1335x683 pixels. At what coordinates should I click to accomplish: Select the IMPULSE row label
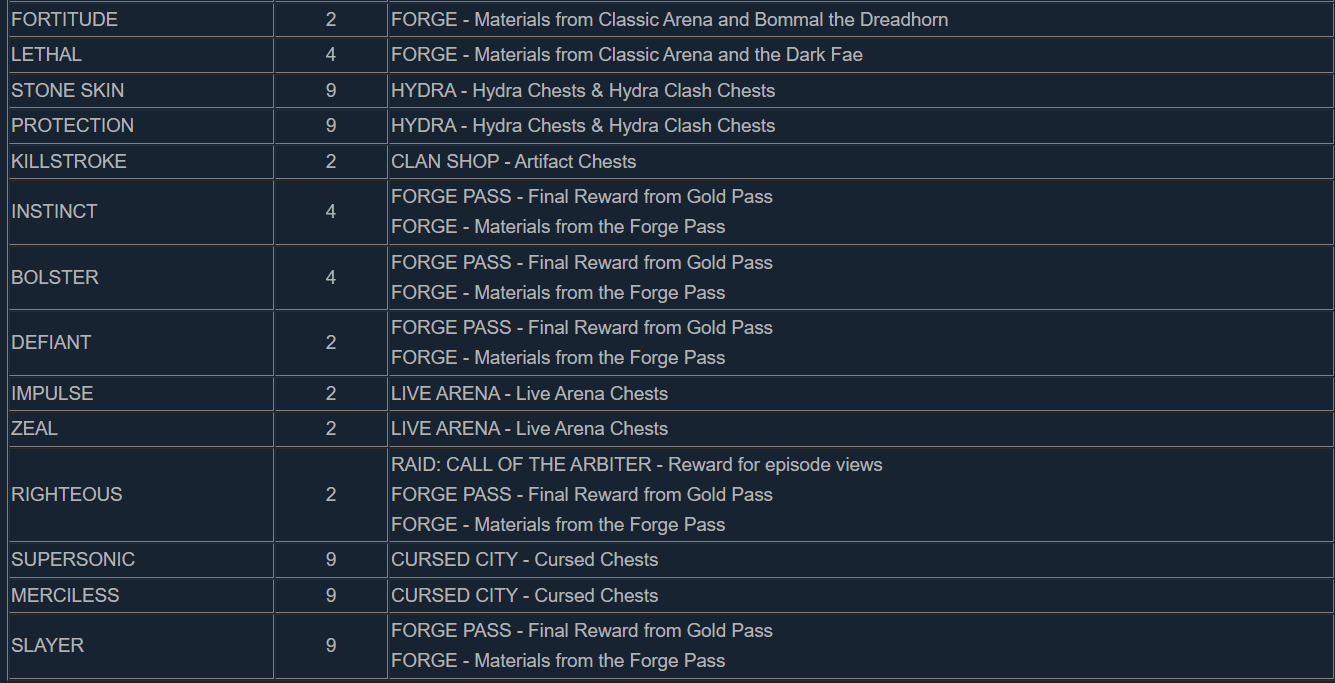52,393
